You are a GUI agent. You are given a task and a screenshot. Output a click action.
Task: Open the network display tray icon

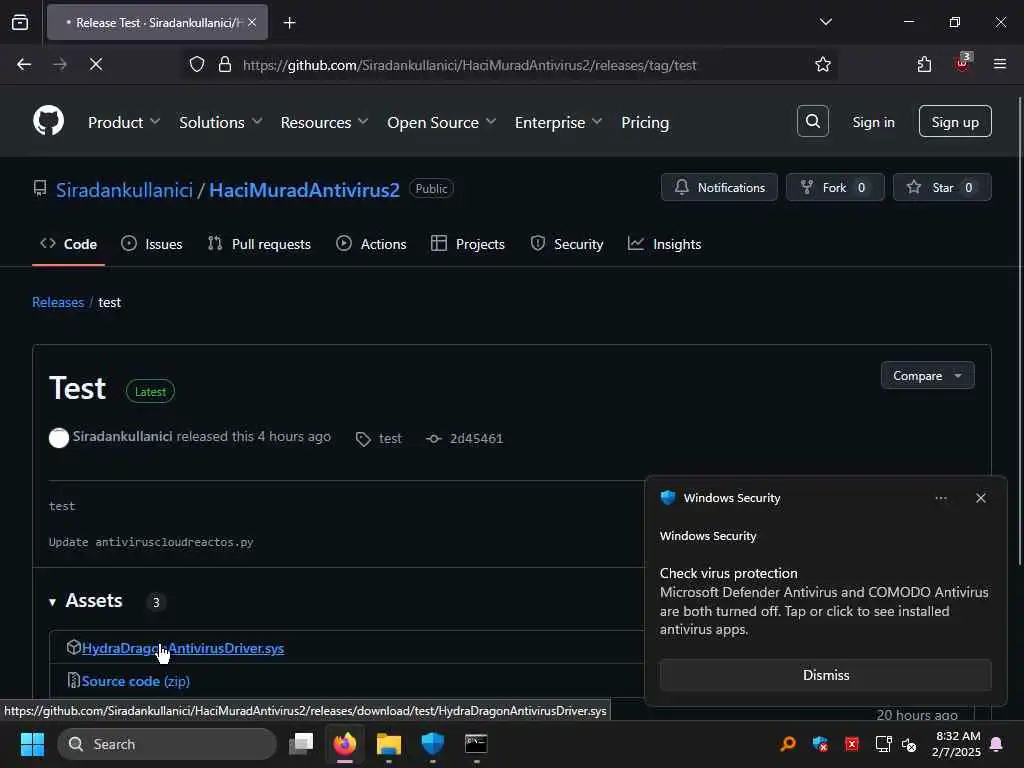click(883, 744)
